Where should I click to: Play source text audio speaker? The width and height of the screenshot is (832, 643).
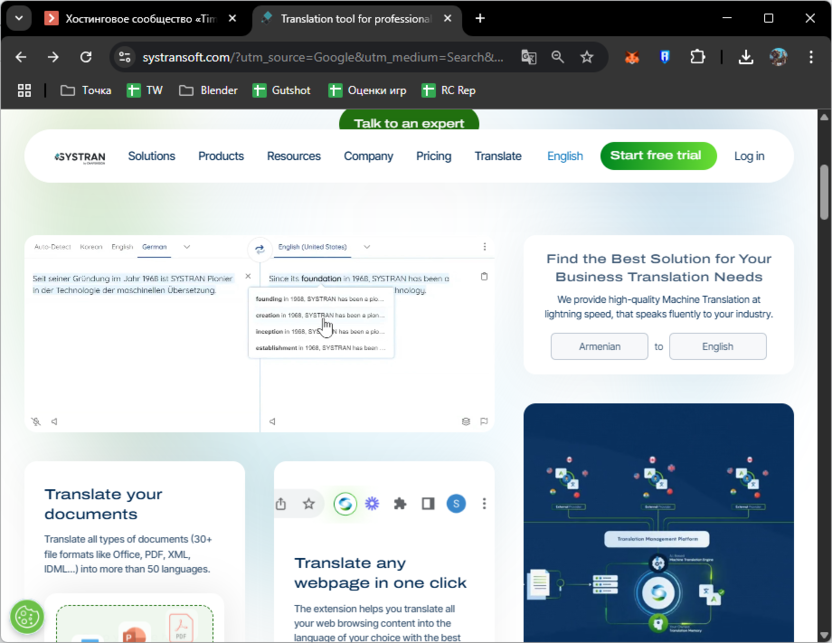[54, 422]
